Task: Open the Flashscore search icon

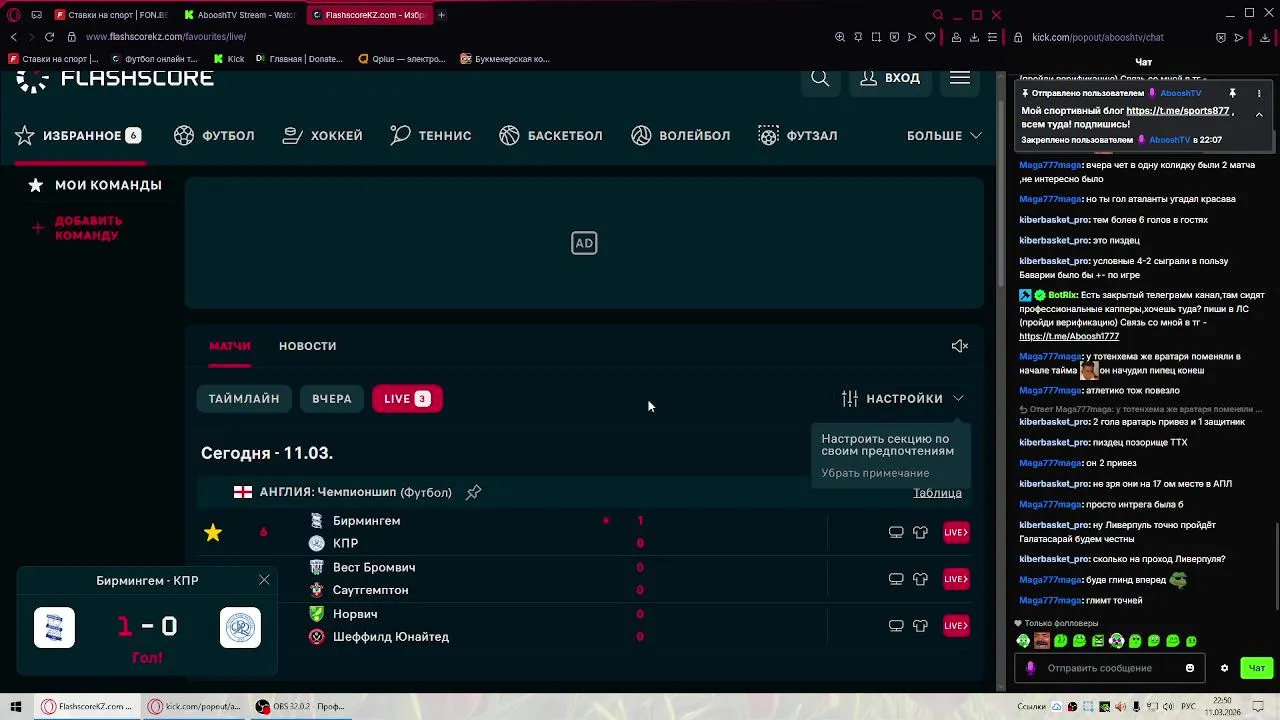Action: [x=820, y=78]
